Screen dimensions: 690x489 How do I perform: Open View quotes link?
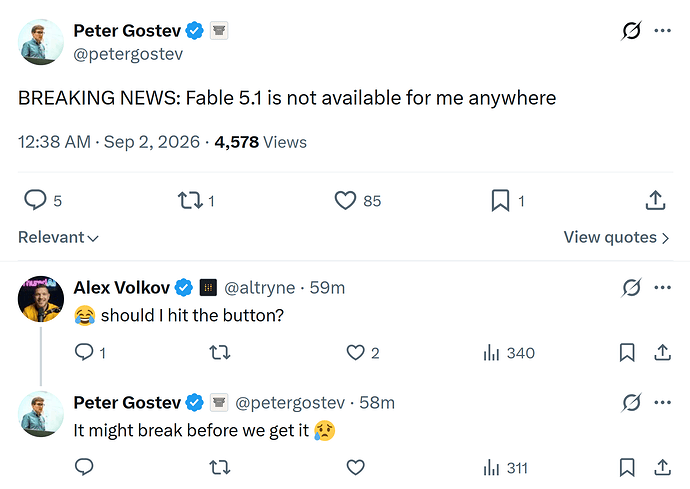click(x=617, y=237)
